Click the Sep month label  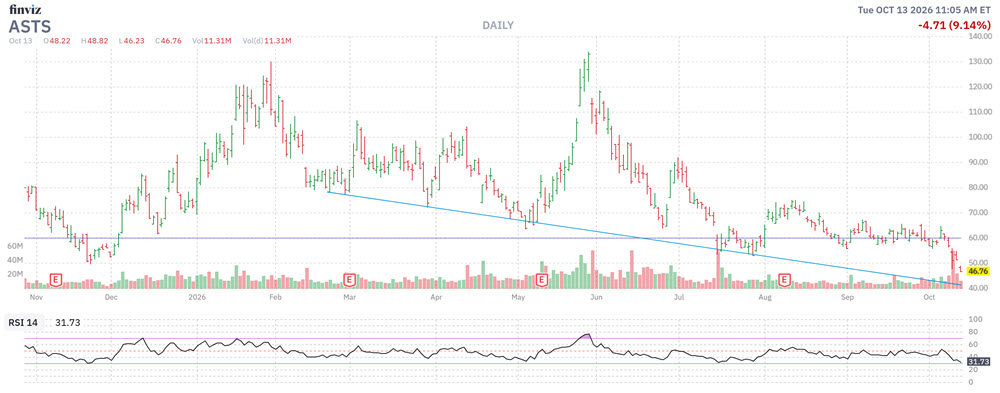847,297
